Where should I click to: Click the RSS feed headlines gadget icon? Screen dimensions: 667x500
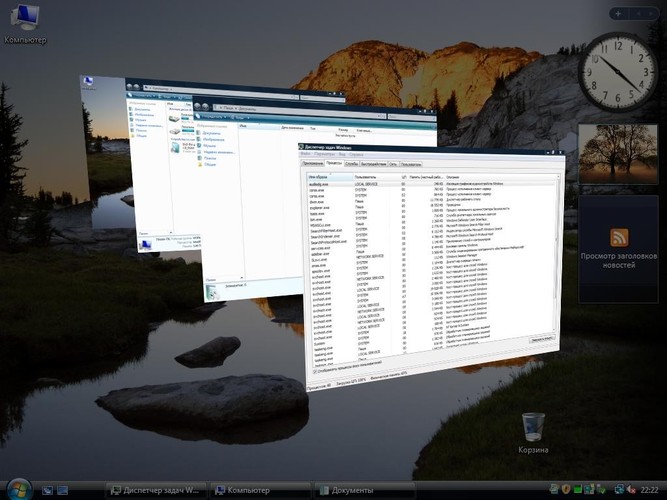(619, 237)
